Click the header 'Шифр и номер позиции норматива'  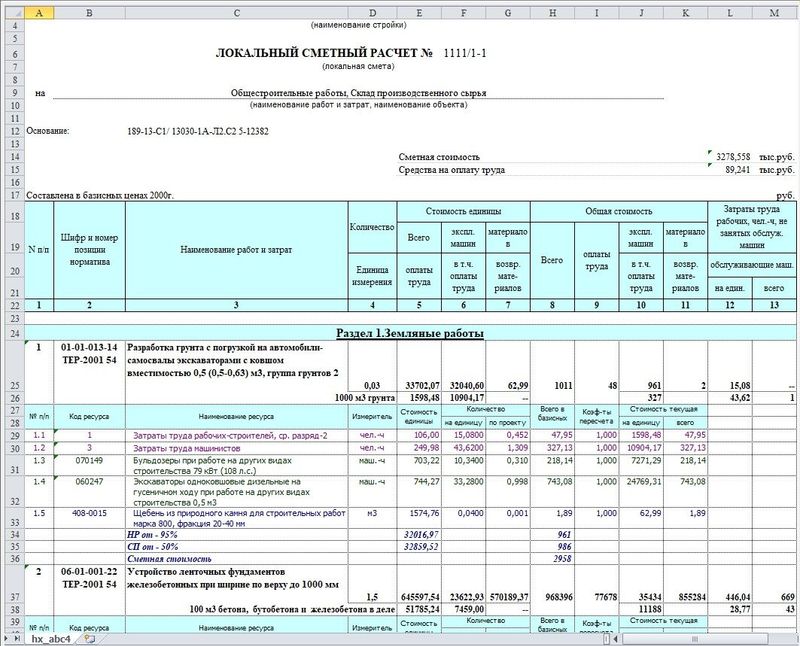(x=89, y=250)
